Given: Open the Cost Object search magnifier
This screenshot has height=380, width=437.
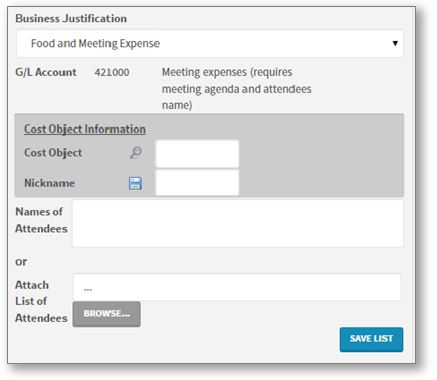Looking at the screenshot, I should [136, 153].
